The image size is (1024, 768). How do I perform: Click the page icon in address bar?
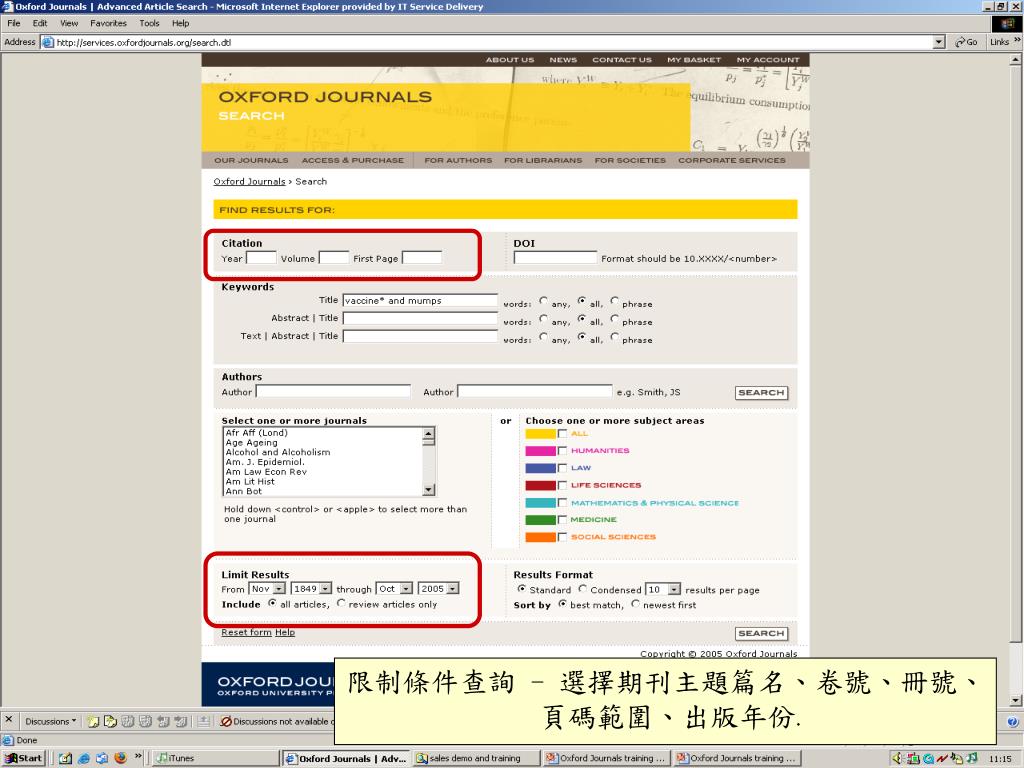(x=48, y=42)
